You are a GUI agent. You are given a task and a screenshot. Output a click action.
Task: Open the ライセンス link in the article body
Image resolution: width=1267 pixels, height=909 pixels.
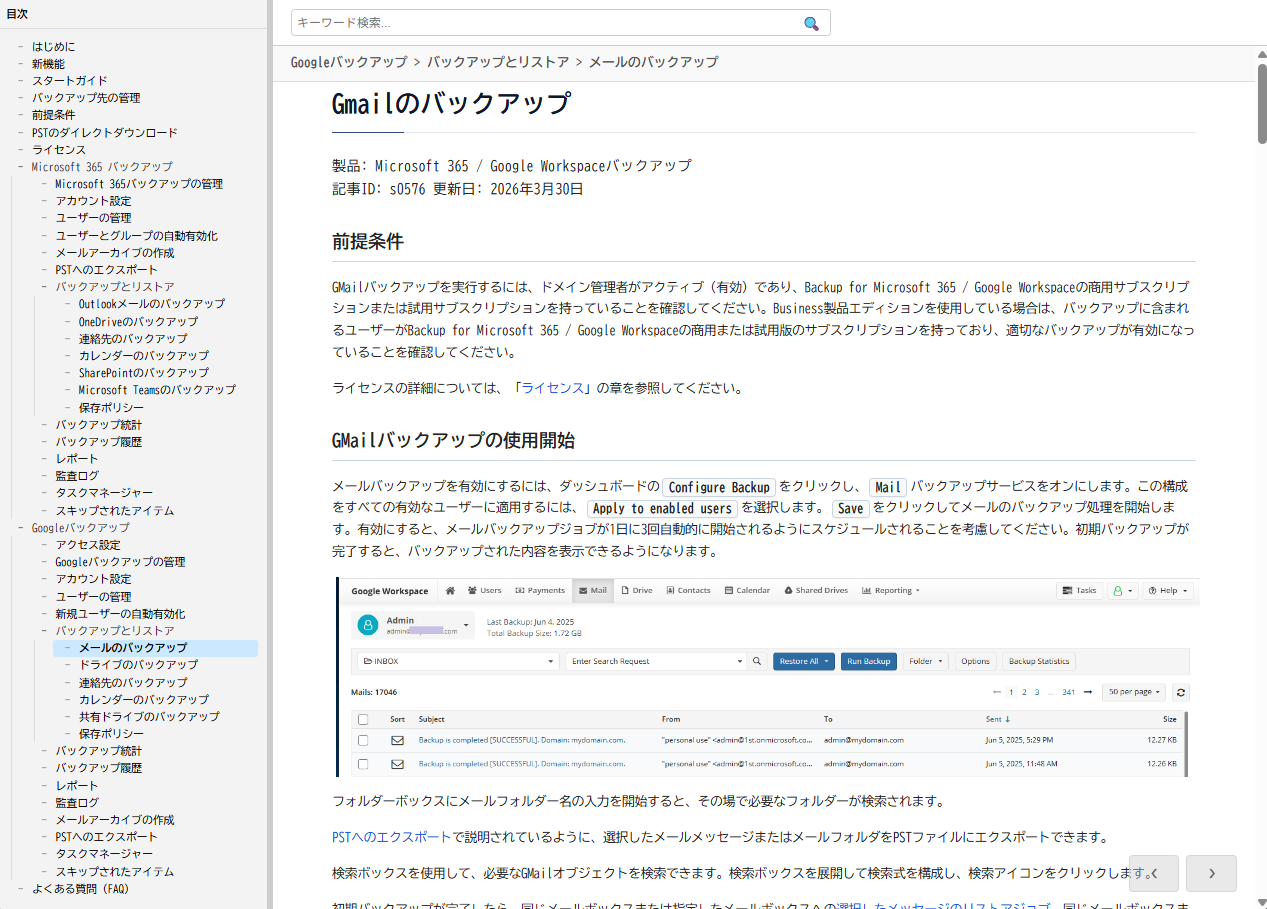(x=552, y=388)
